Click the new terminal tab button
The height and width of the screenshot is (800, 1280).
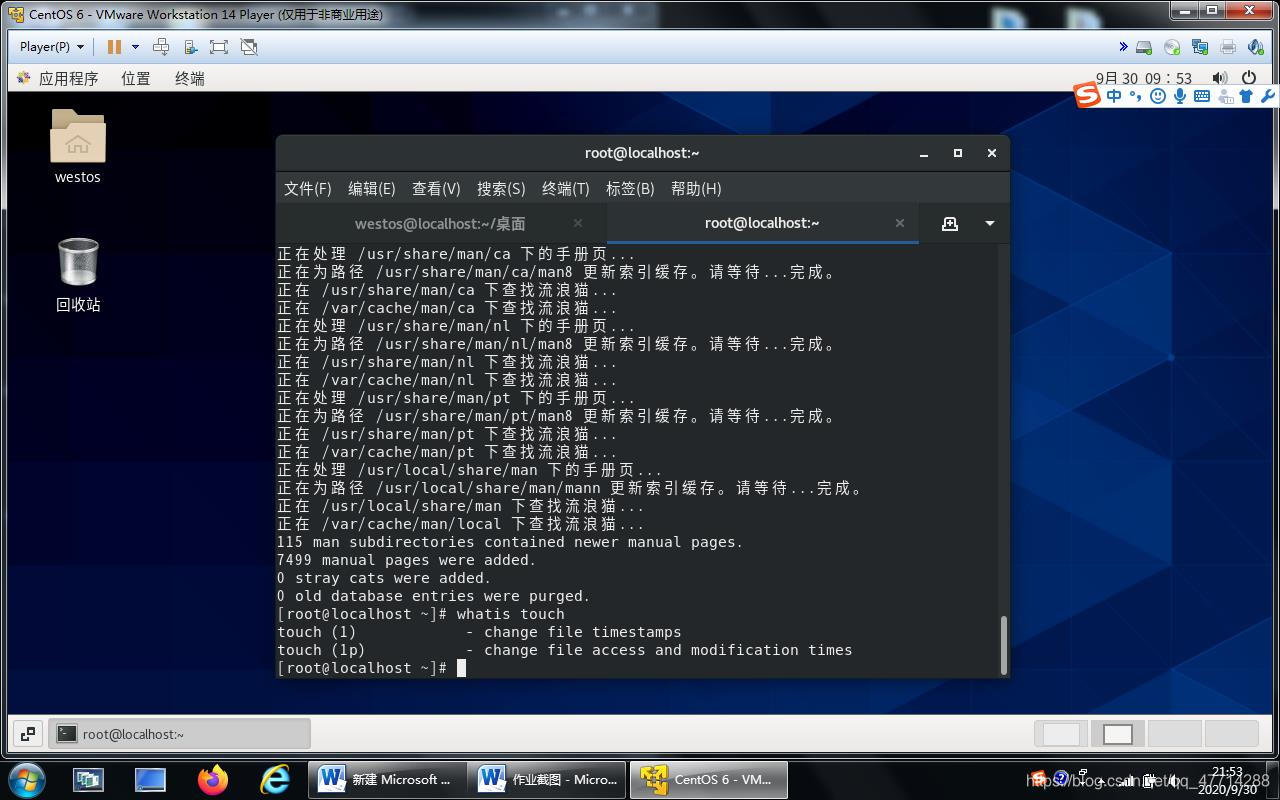[950, 224]
